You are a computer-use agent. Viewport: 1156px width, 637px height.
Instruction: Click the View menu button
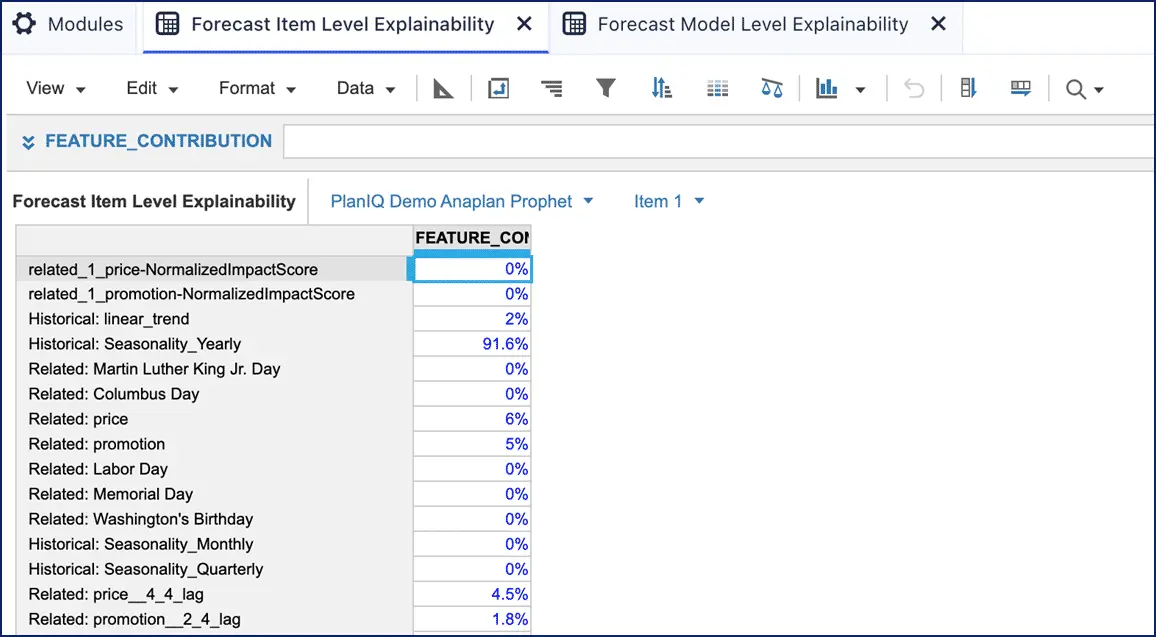(x=55, y=88)
